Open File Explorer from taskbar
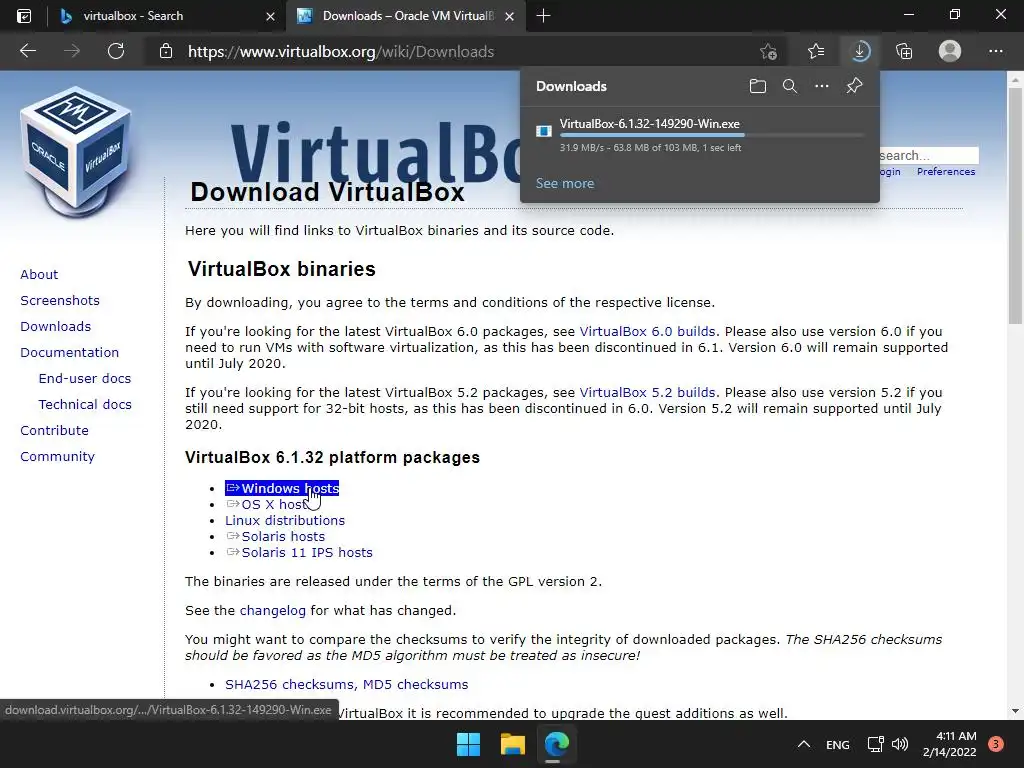The width and height of the screenshot is (1024, 768). click(513, 744)
